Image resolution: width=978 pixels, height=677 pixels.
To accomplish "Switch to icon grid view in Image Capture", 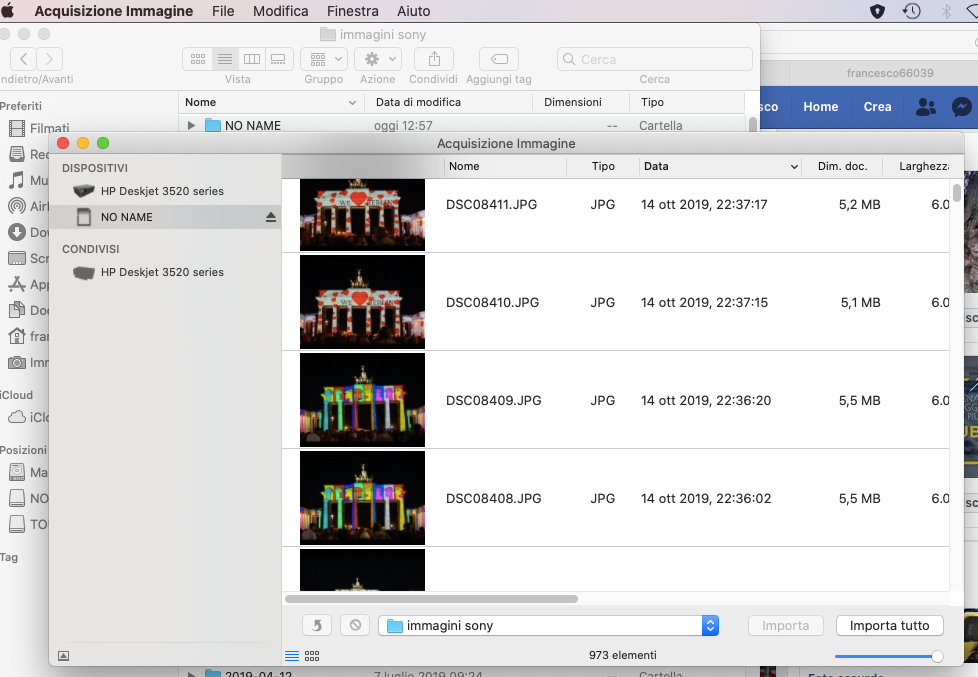I will point(312,656).
